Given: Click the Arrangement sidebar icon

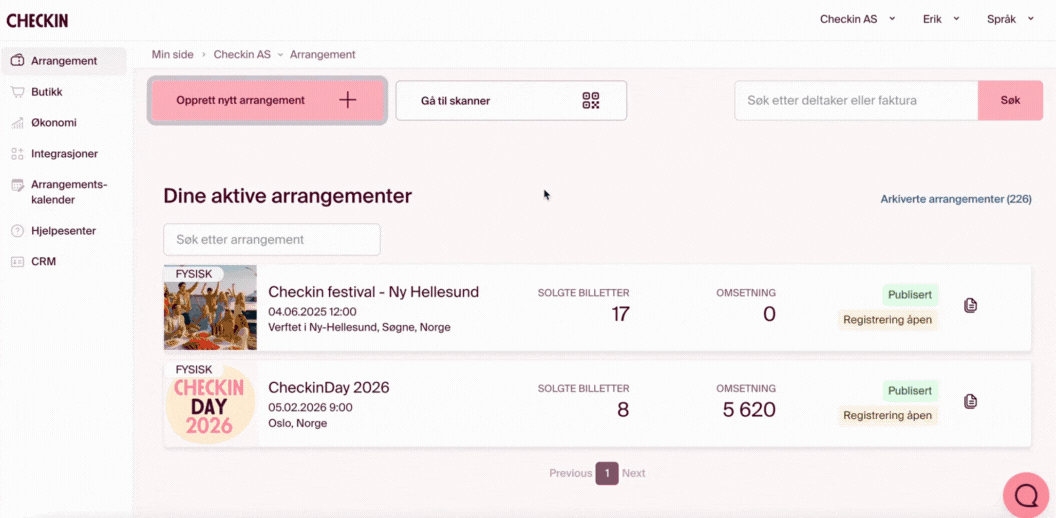Looking at the screenshot, I should click(17, 61).
